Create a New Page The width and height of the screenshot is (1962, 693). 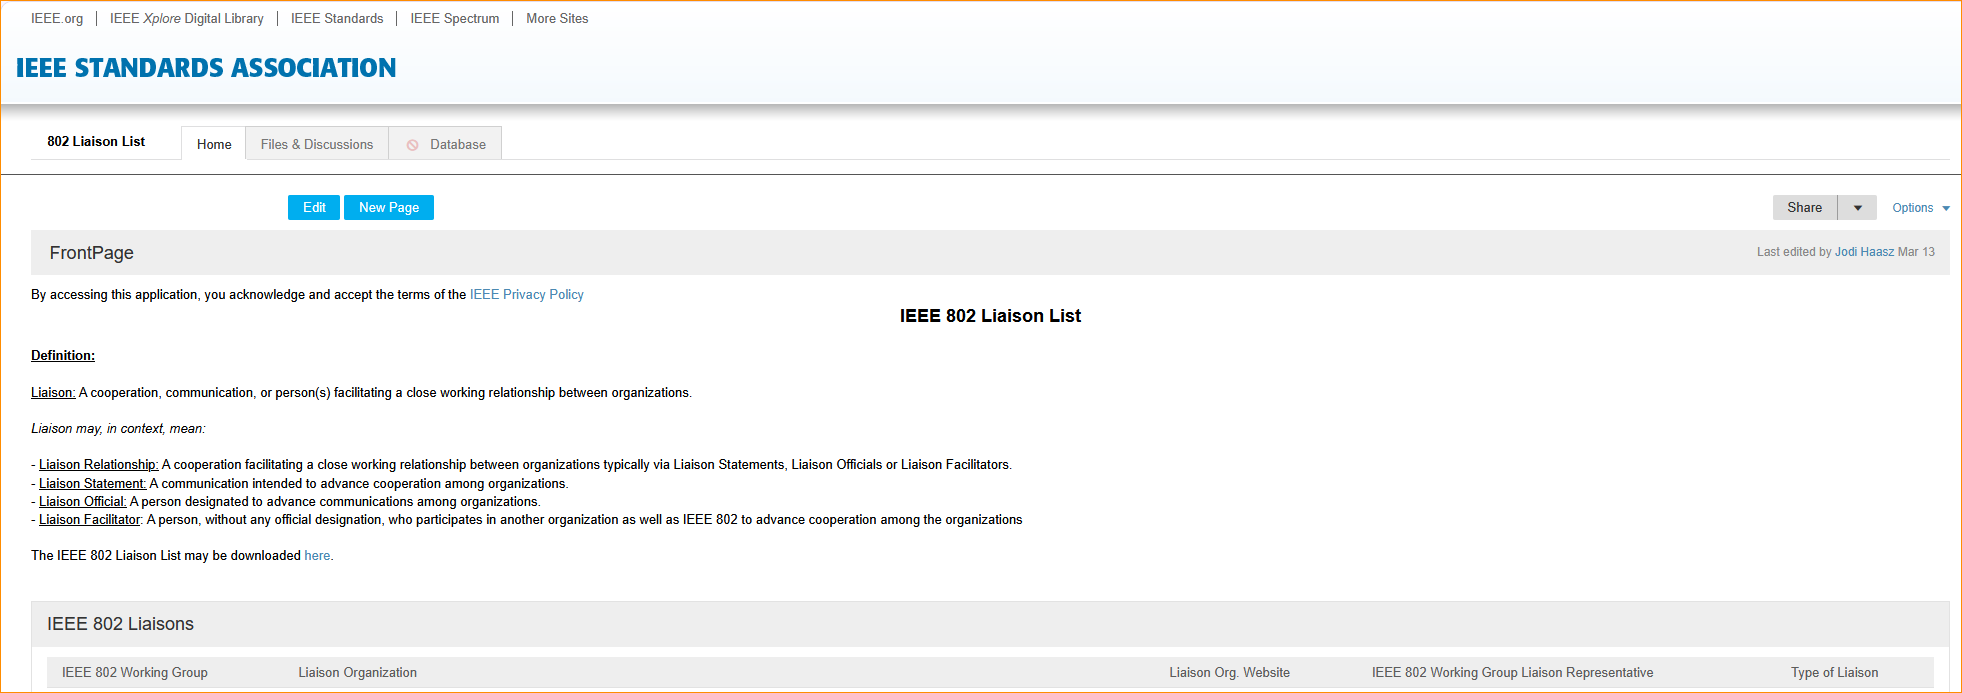(389, 207)
